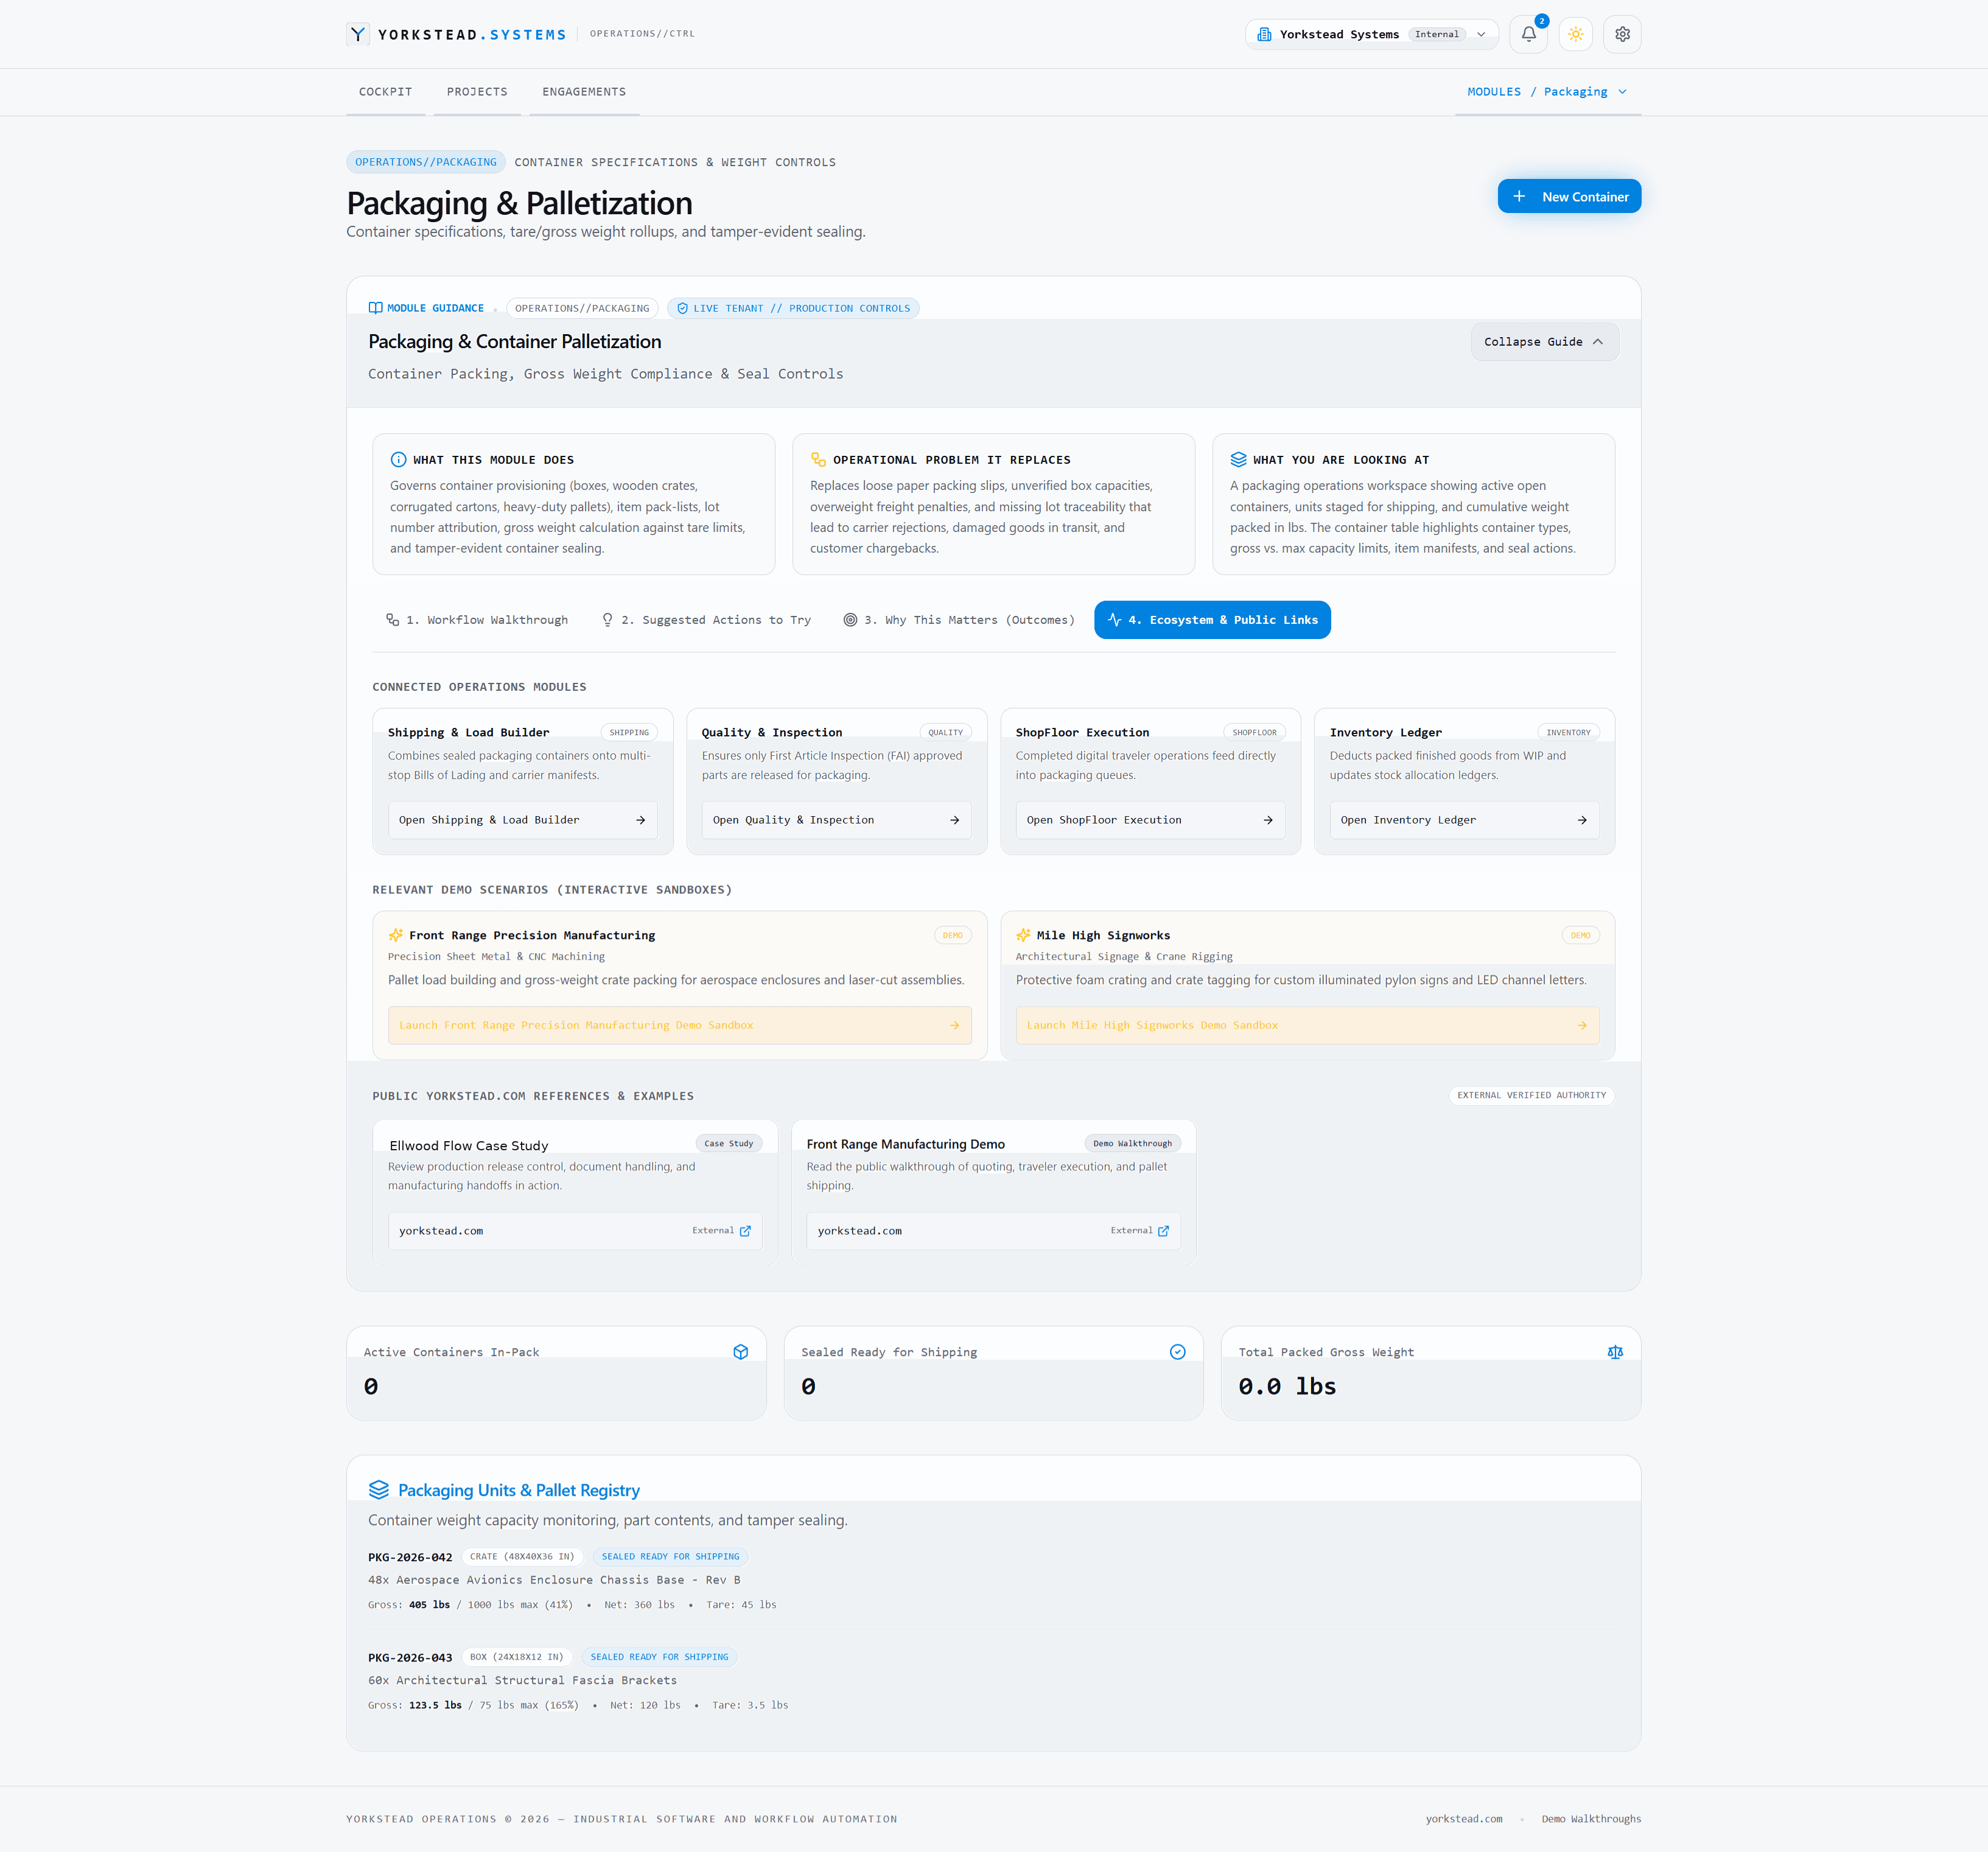Viewport: 1988px width, 1852px height.
Task: Toggle light theme sun icon
Action: [x=1575, y=34]
